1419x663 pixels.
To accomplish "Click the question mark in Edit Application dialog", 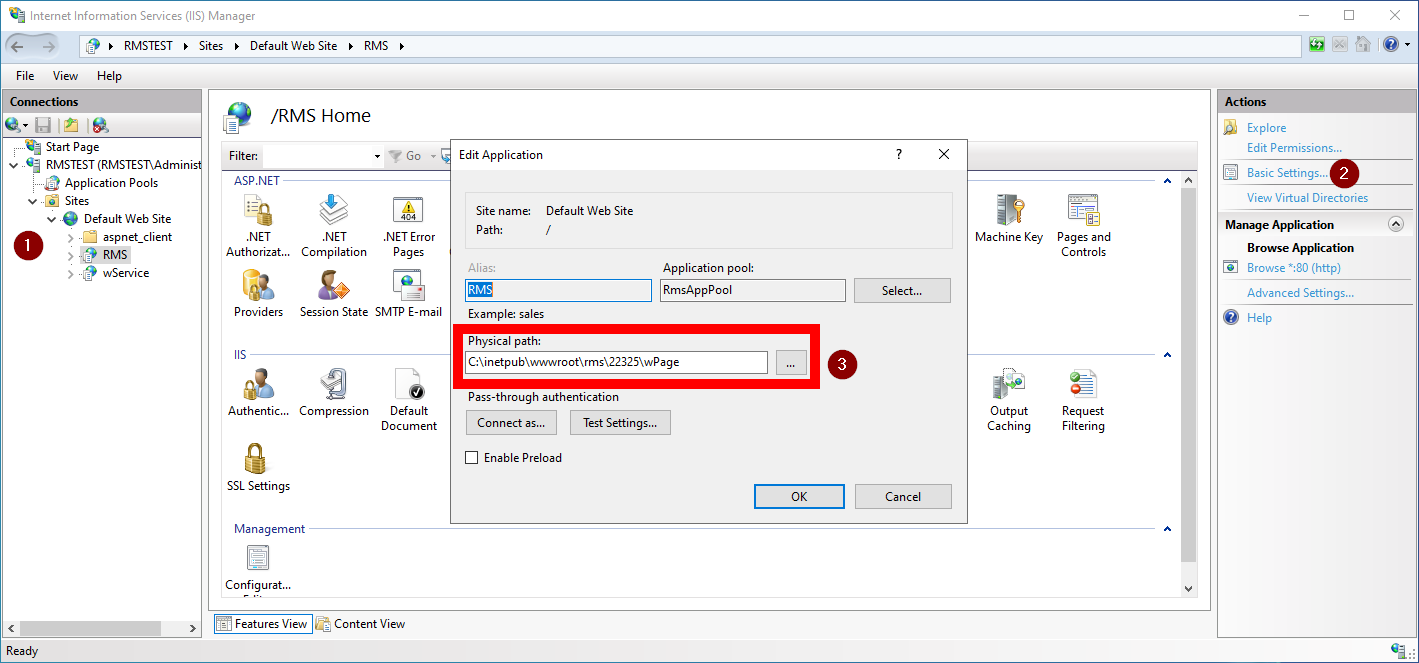I will [x=898, y=155].
